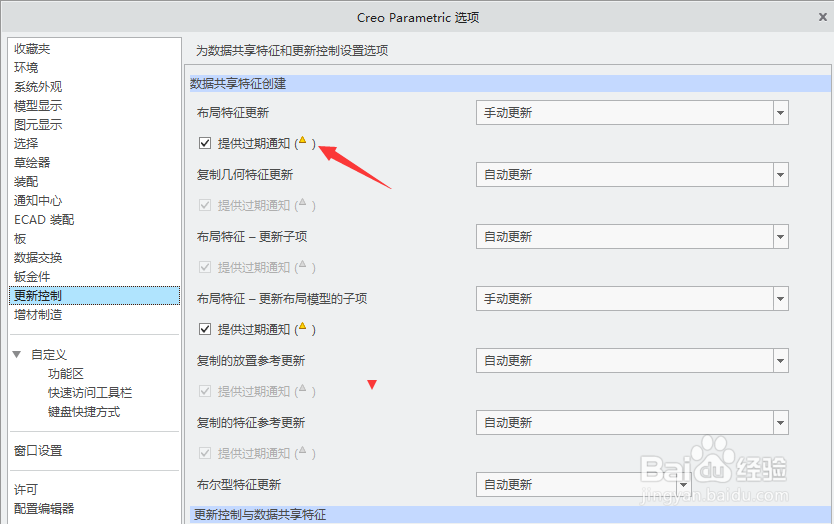Image resolution: width=834 pixels, height=524 pixels.
Task: Uncheck 提供过期通知 under 更新布局模型的子项
Action: pyautogui.click(x=205, y=329)
